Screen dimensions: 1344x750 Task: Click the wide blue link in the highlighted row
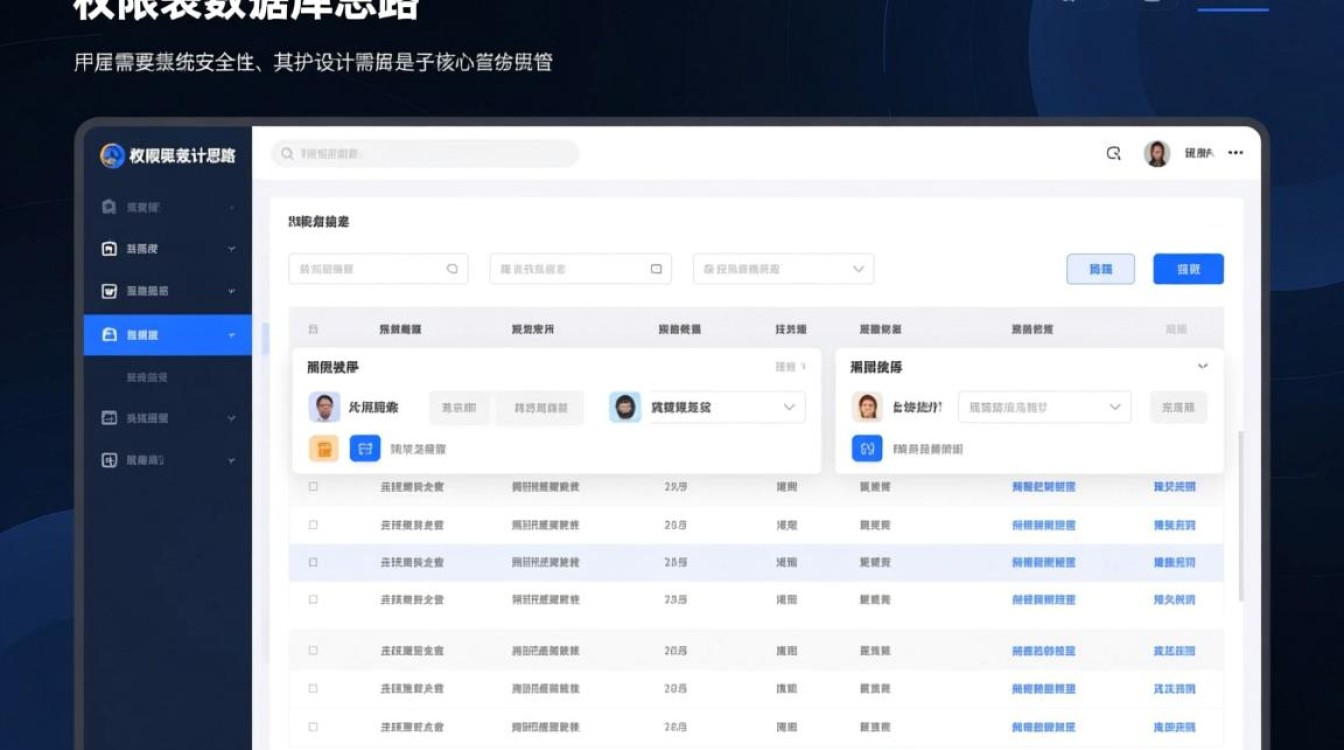(1044, 563)
